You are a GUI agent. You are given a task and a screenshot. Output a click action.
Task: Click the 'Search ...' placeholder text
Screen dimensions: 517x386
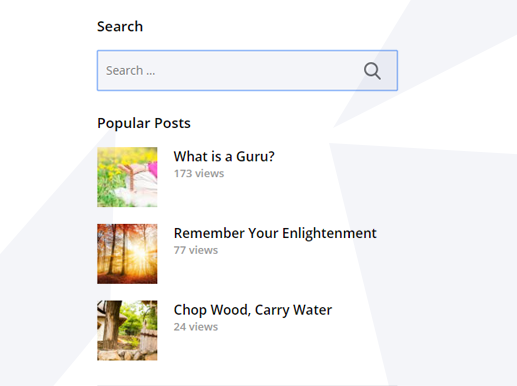(x=131, y=70)
